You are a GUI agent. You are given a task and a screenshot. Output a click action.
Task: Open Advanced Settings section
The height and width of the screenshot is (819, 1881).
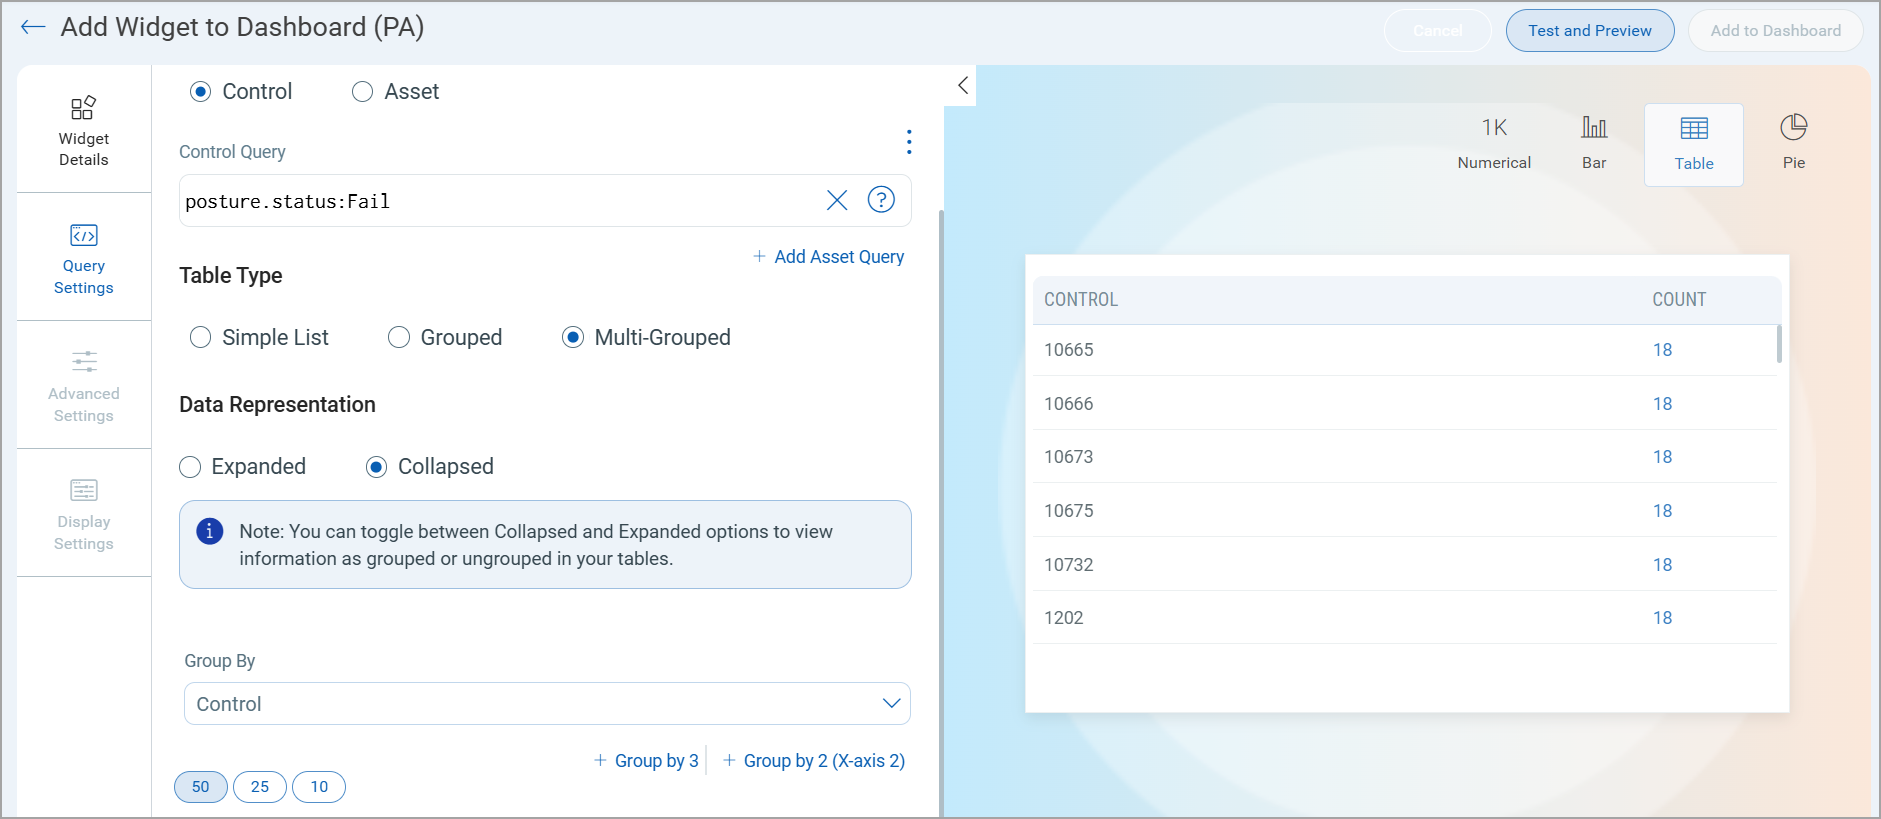(x=84, y=386)
